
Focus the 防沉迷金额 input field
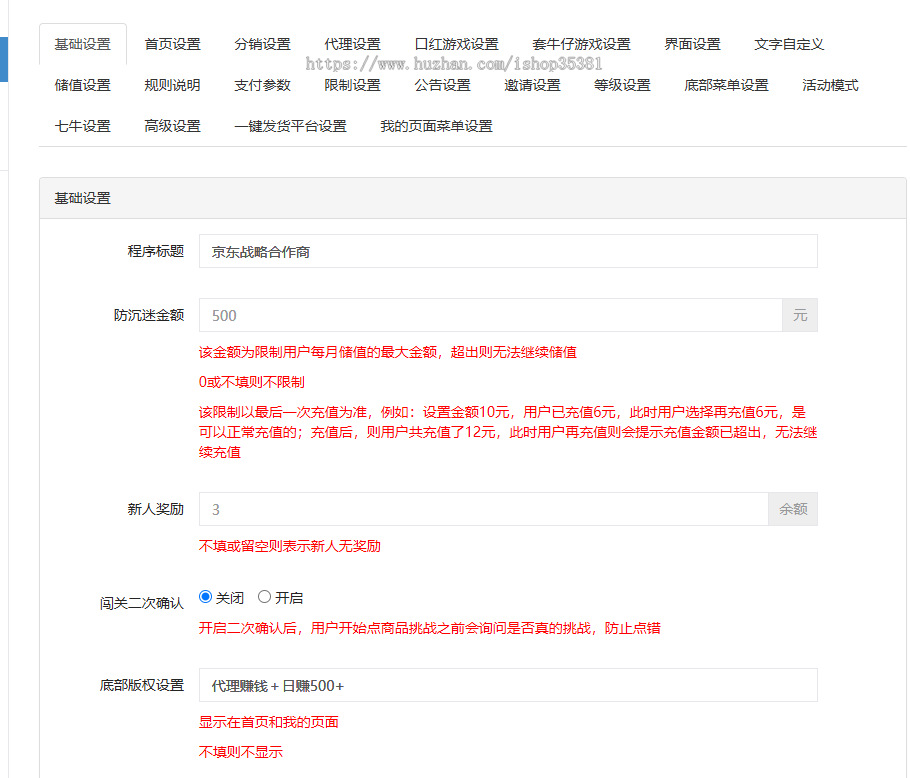click(490, 315)
